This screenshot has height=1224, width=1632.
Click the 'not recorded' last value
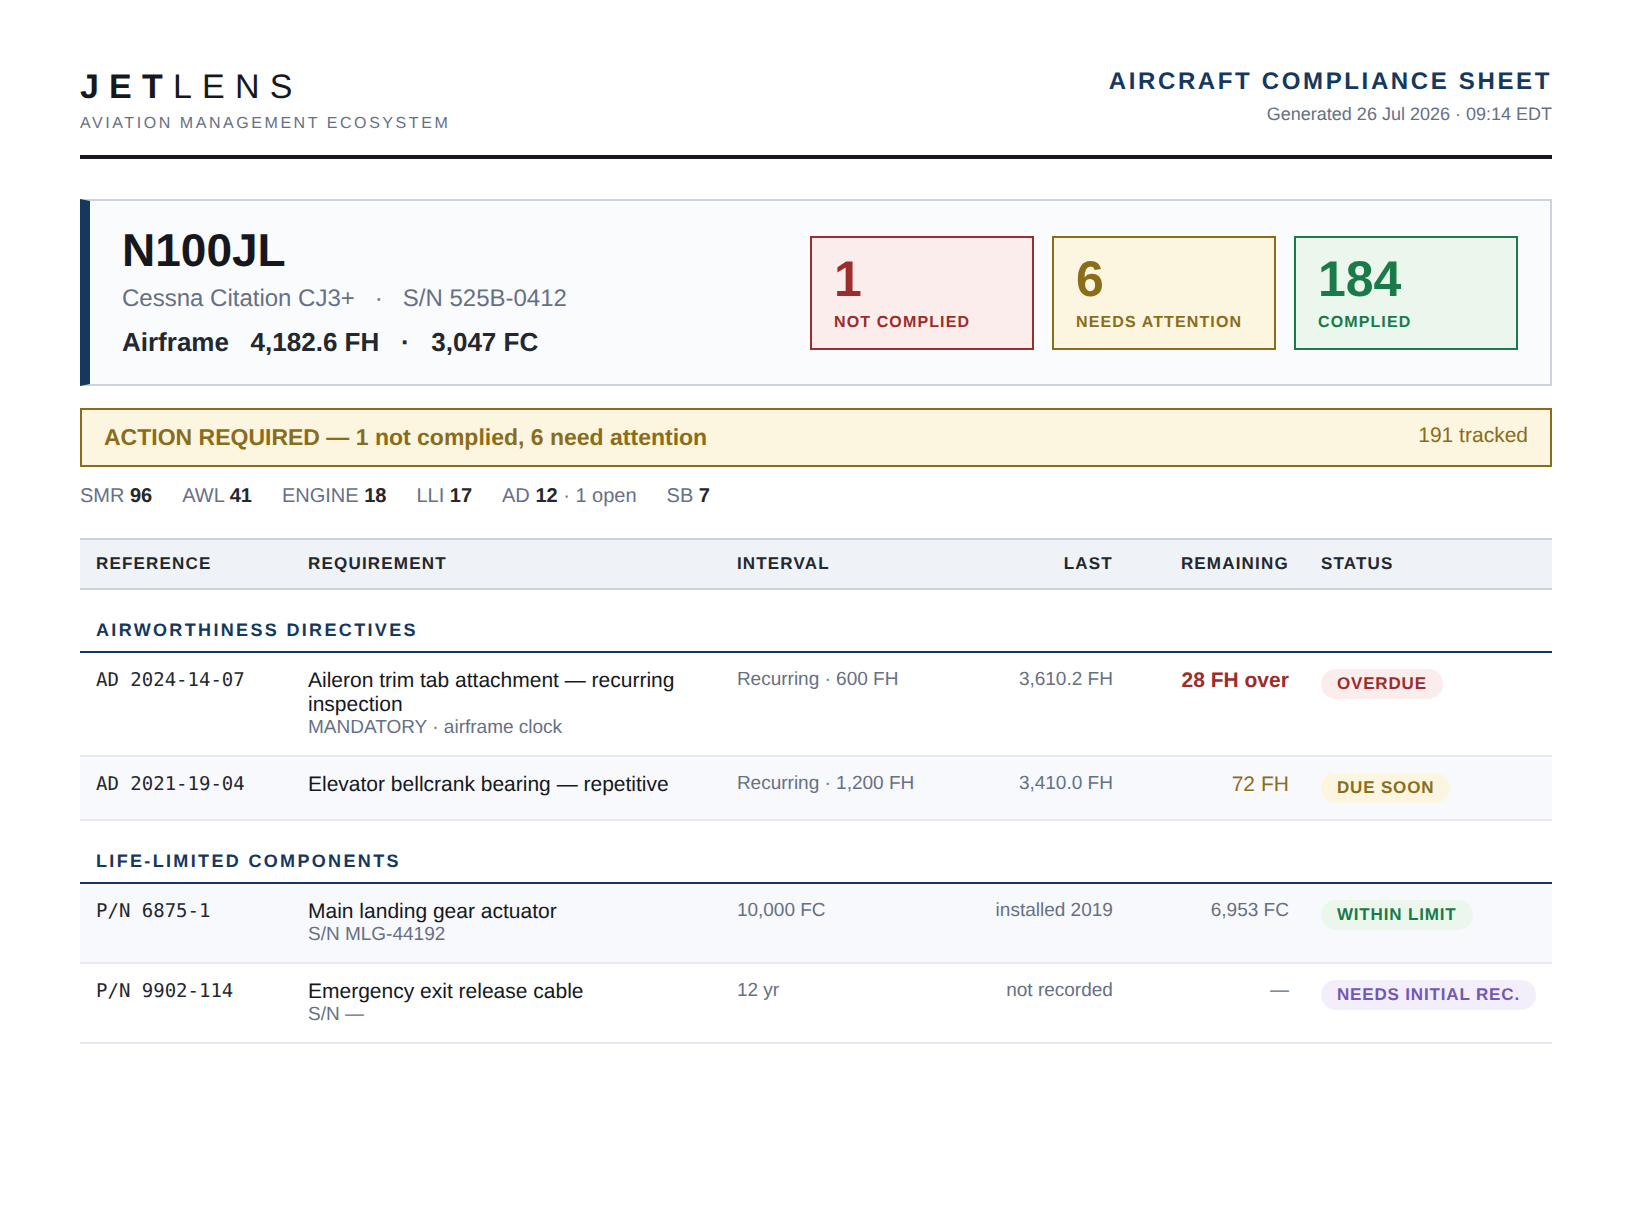[x=1059, y=990]
